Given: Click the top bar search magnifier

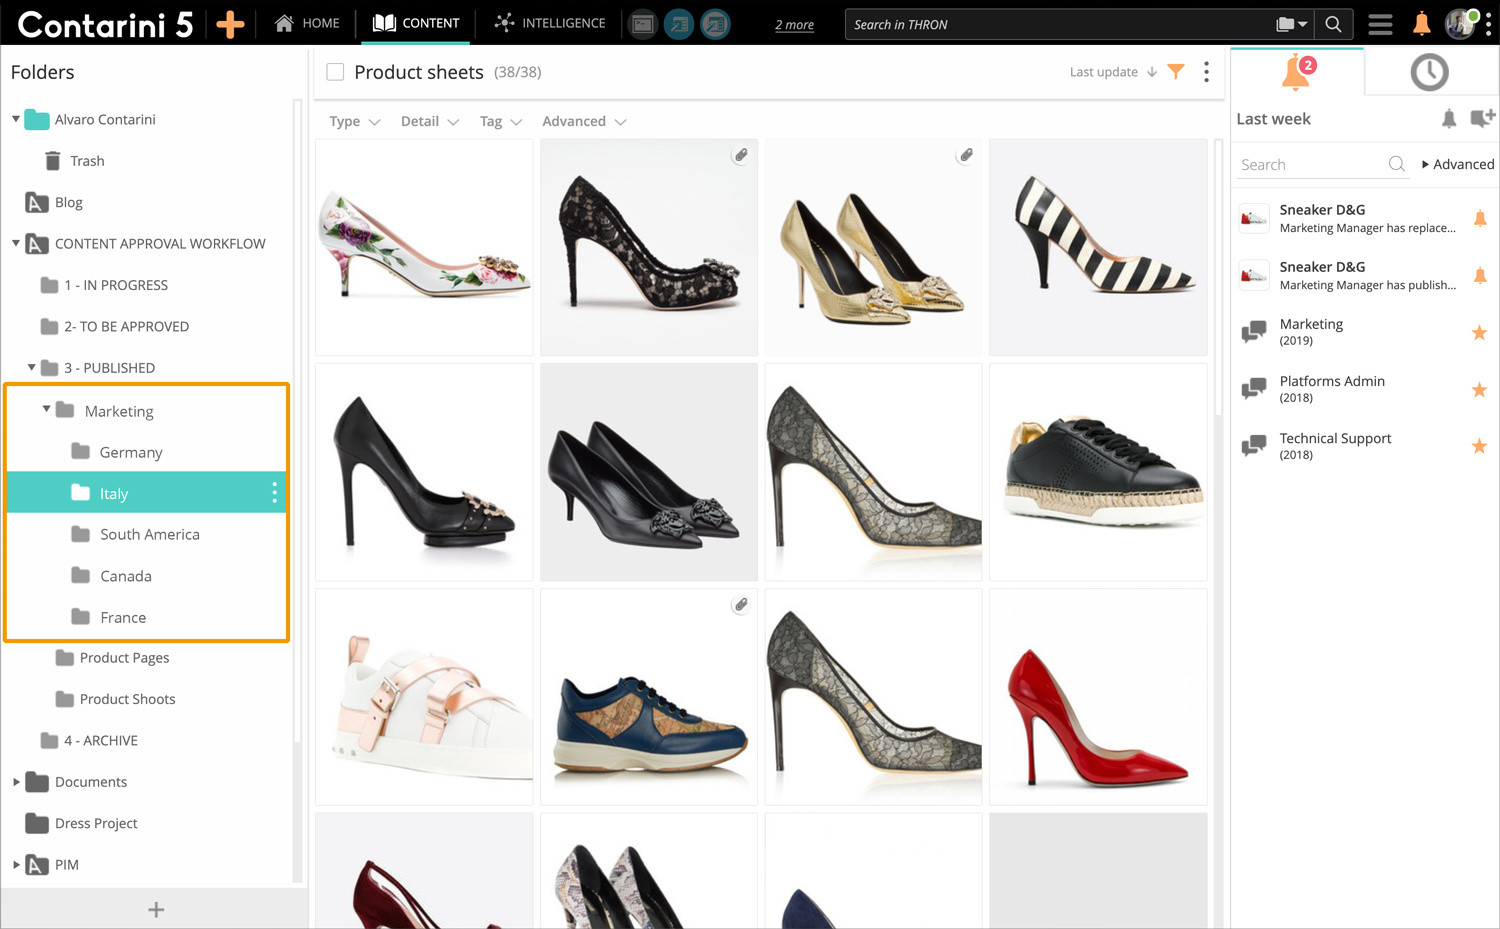Looking at the screenshot, I should 1333,24.
